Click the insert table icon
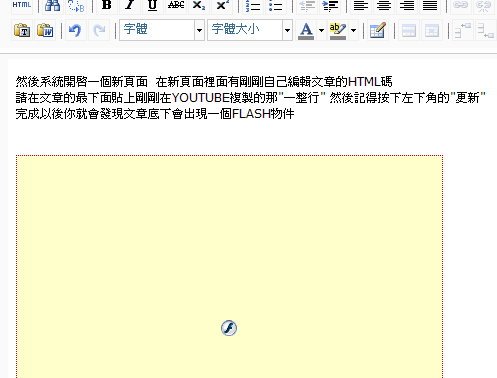 coord(378,31)
